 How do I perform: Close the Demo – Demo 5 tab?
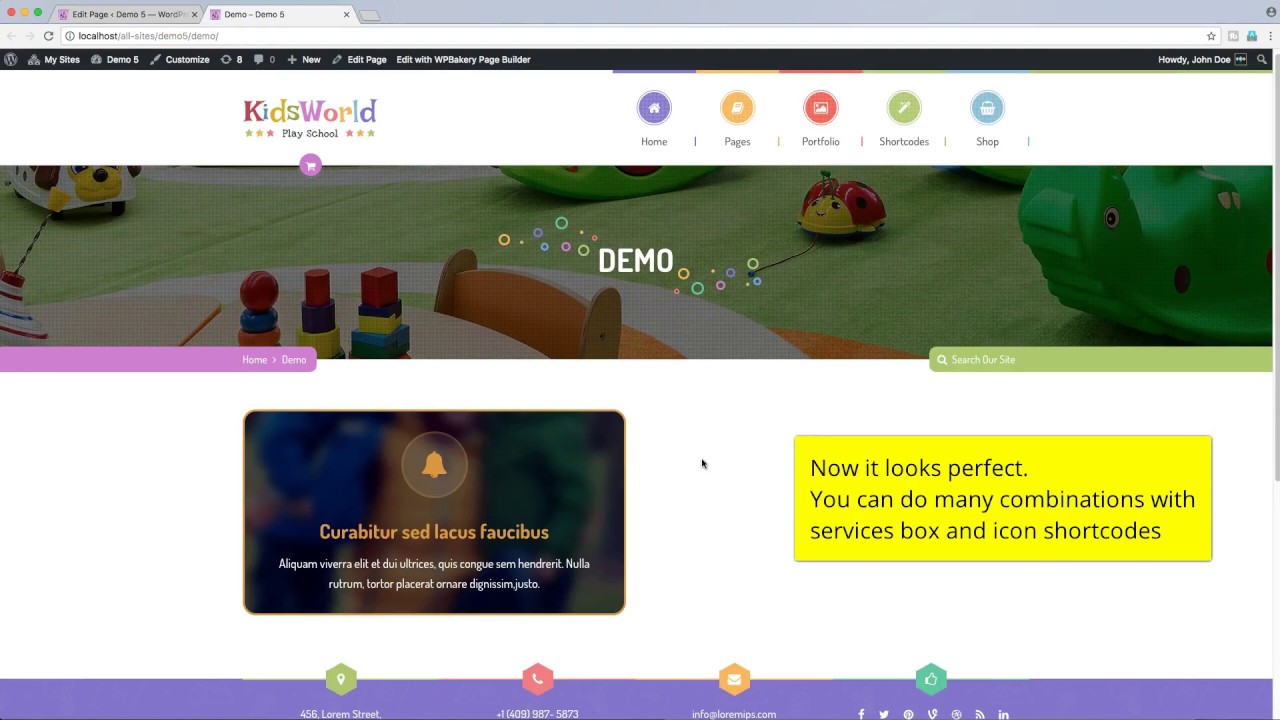346,14
